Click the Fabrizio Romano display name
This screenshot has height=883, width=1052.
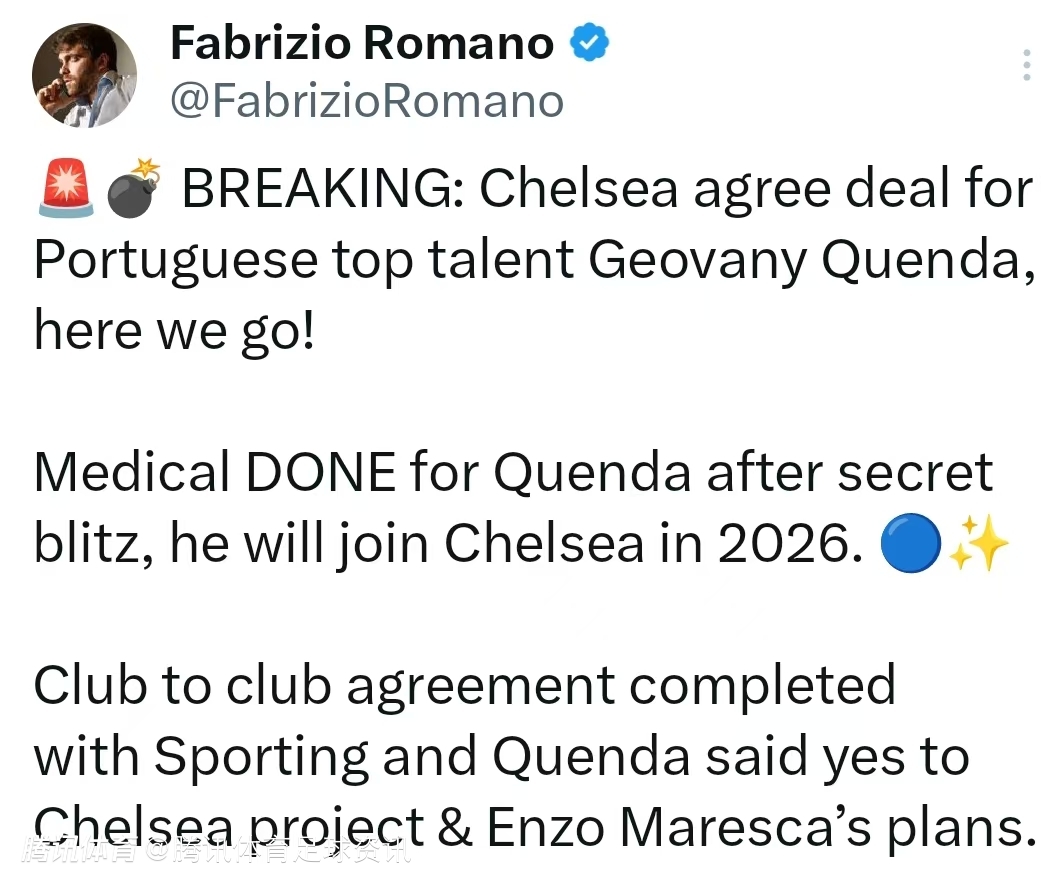point(362,43)
